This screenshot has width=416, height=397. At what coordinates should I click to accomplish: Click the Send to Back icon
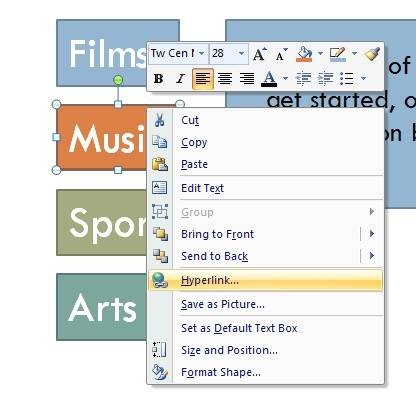coord(160,256)
